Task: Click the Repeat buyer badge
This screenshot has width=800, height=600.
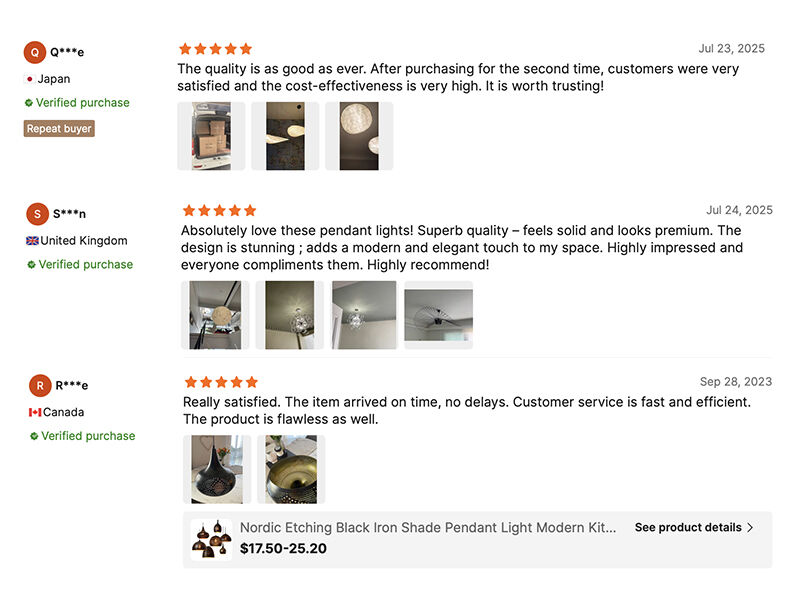Action: click(x=59, y=128)
